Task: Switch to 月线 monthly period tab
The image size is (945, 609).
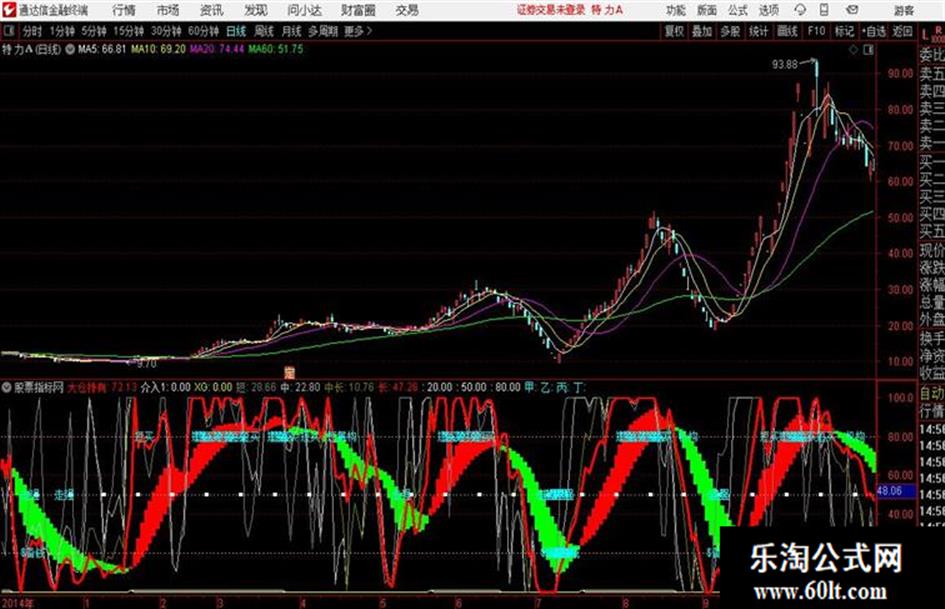Action: 292,31
